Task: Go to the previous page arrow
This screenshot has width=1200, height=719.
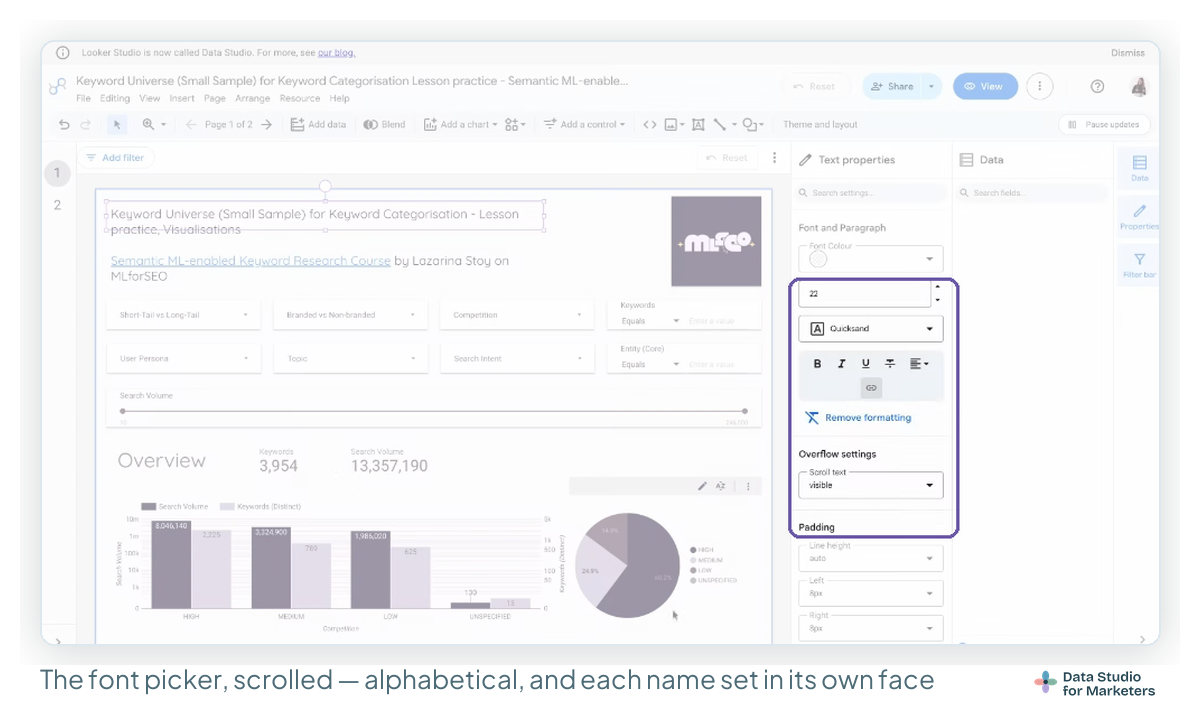Action: [190, 125]
